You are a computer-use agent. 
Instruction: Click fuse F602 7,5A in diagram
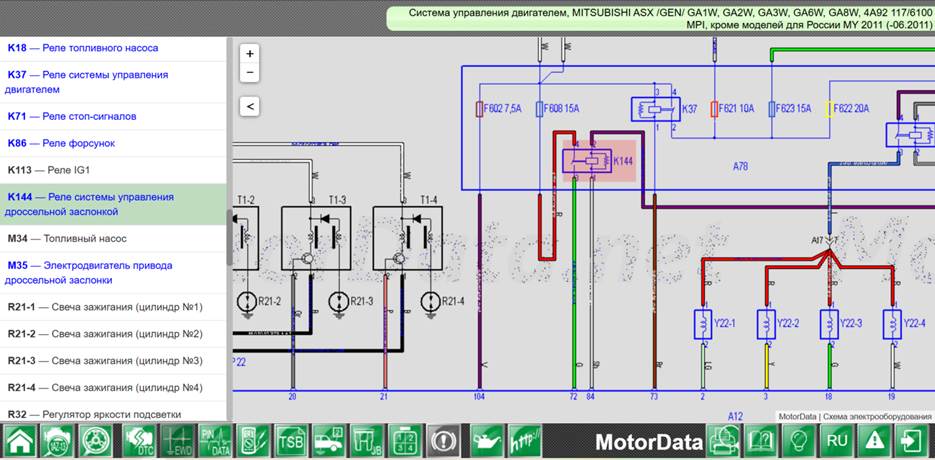coord(479,109)
